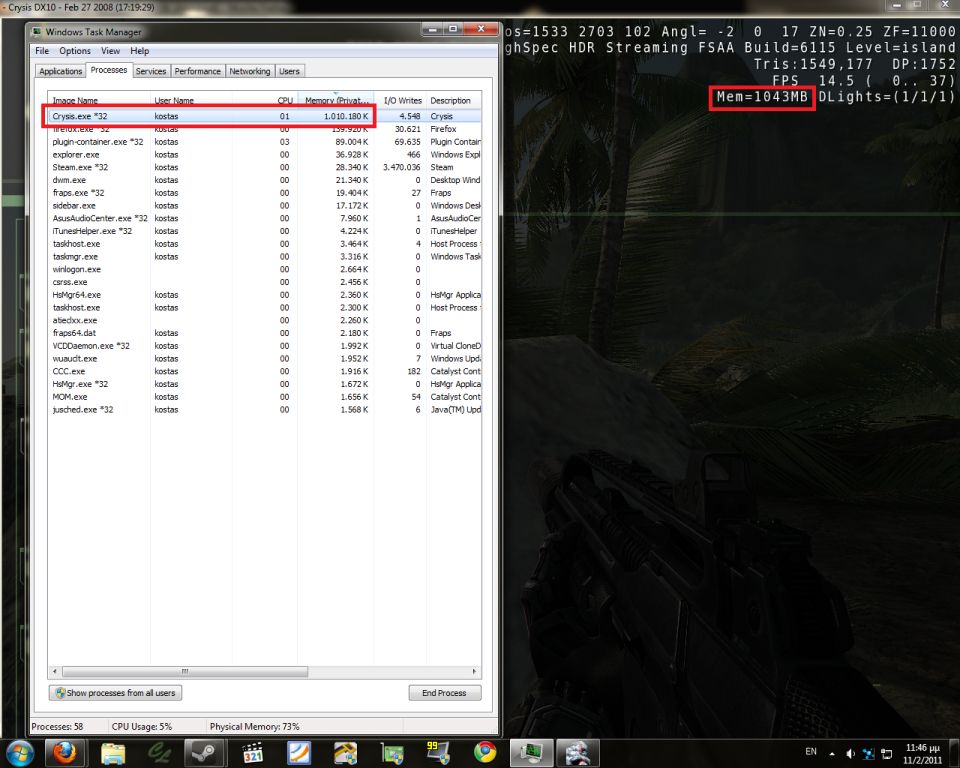Open Media Player Classic 321 taskbar icon
960x768 pixels.
252,753
